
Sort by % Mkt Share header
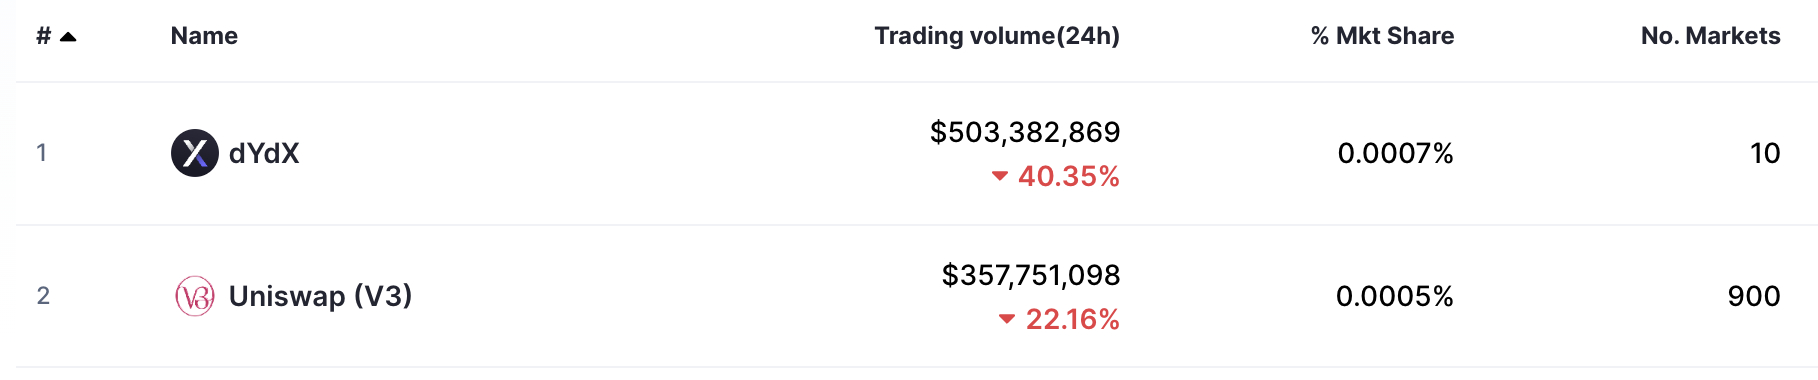coord(1382,36)
